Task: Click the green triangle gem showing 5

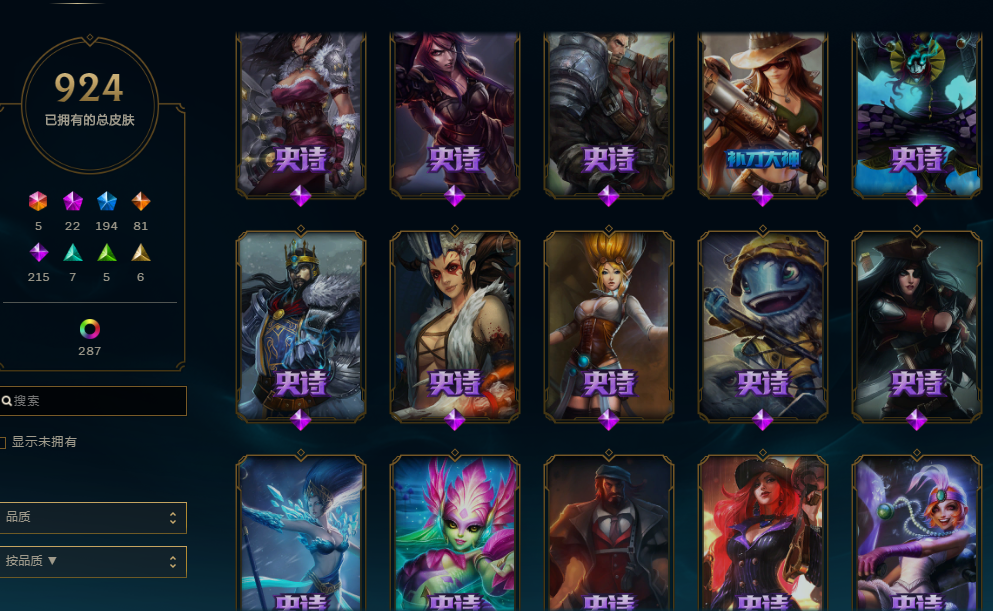Action: coord(106,253)
